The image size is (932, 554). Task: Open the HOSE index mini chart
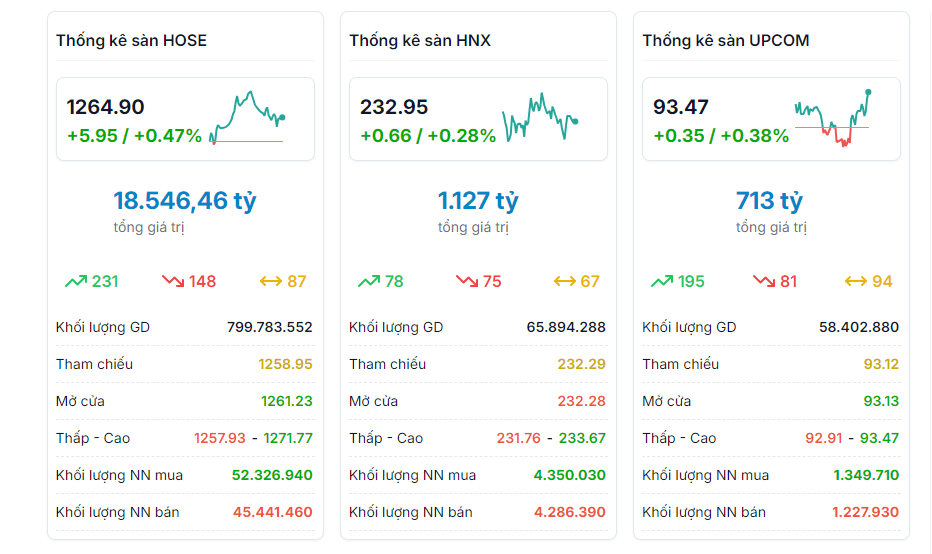click(x=248, y=118)
